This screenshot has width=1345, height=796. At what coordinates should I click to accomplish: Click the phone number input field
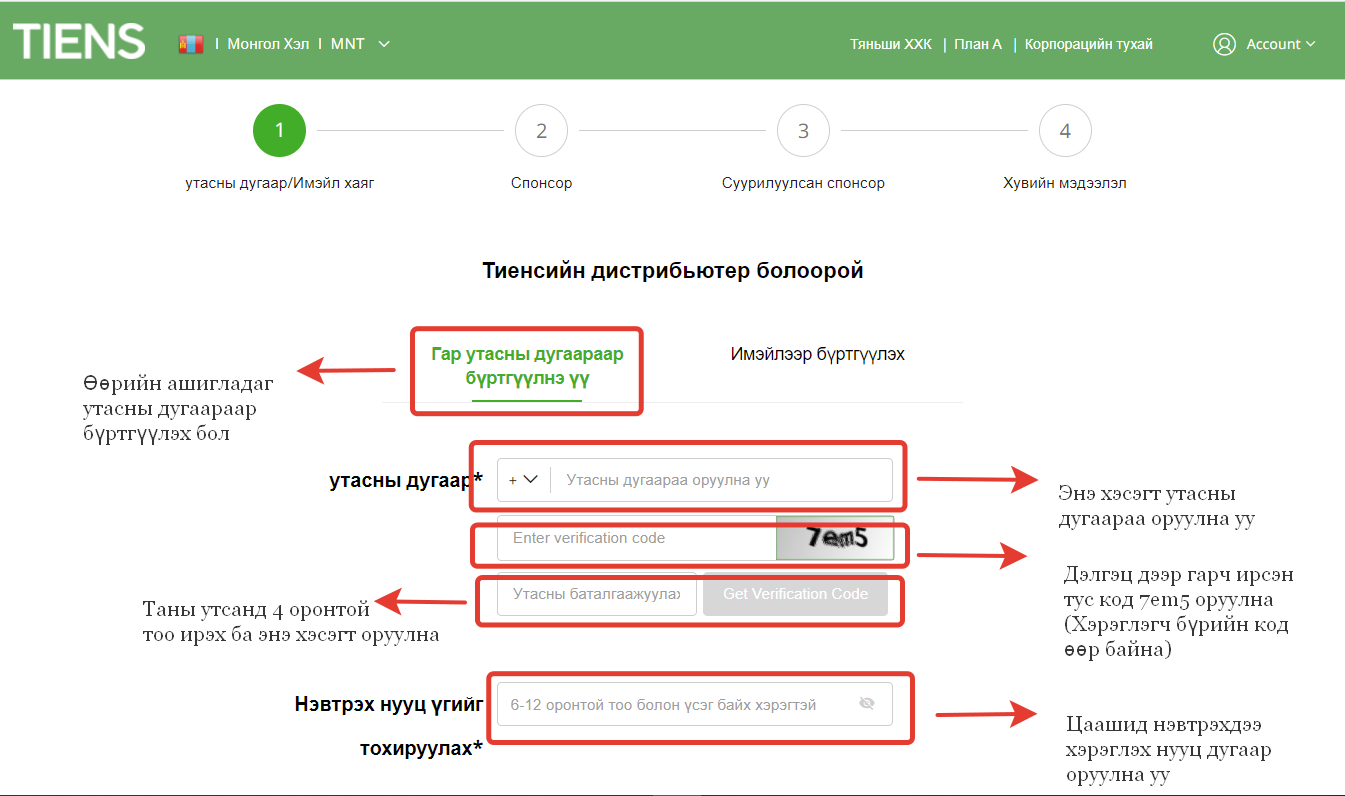(720, 480)
